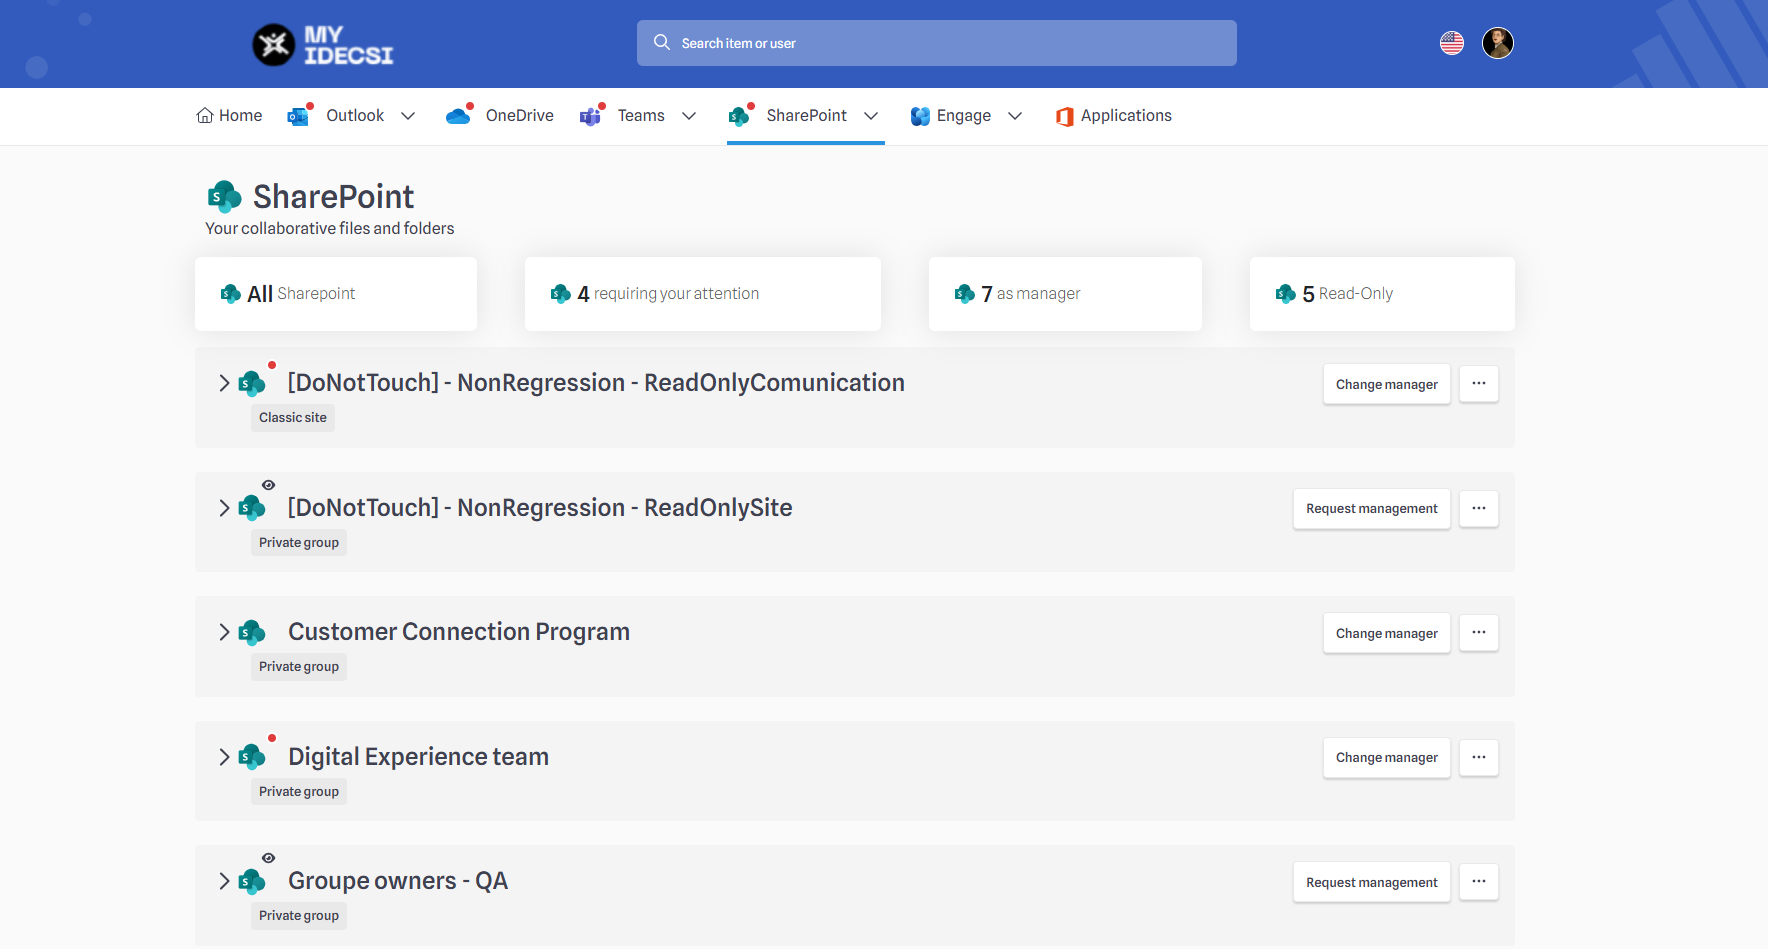The width and height of the screenshot is (1768, 949).
Task: Click the Applications Office icon
Action: click(1064, 117)
